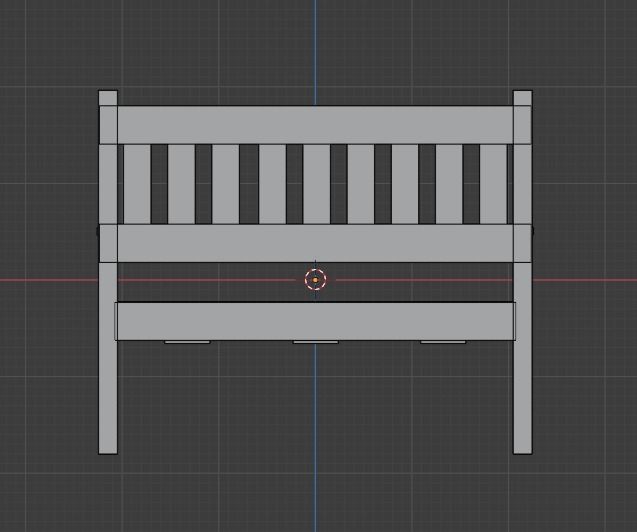The width and height of the screenshot is (637, 532).
Task: Select the bench's top backrest rail
Action: (315, 125)
